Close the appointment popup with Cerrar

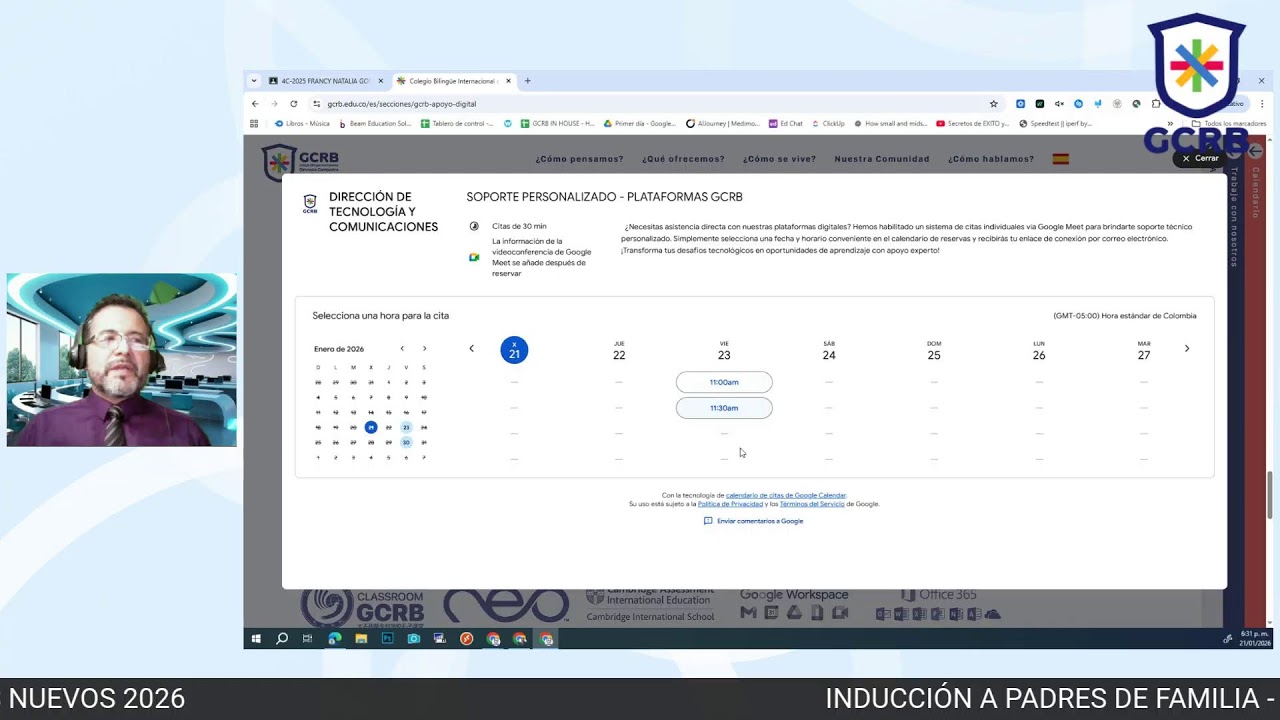(x=1200, y=158)
